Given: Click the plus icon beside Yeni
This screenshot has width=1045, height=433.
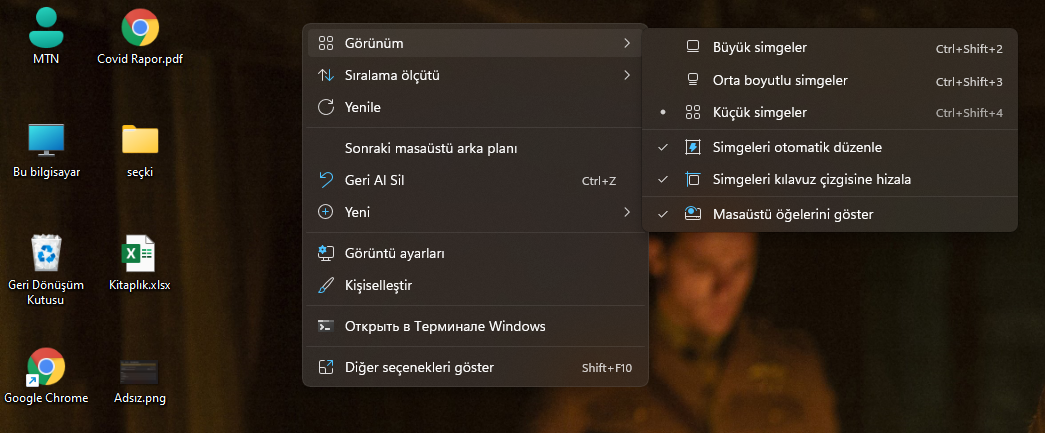Looking at the screenshot, I should [325, 212].
